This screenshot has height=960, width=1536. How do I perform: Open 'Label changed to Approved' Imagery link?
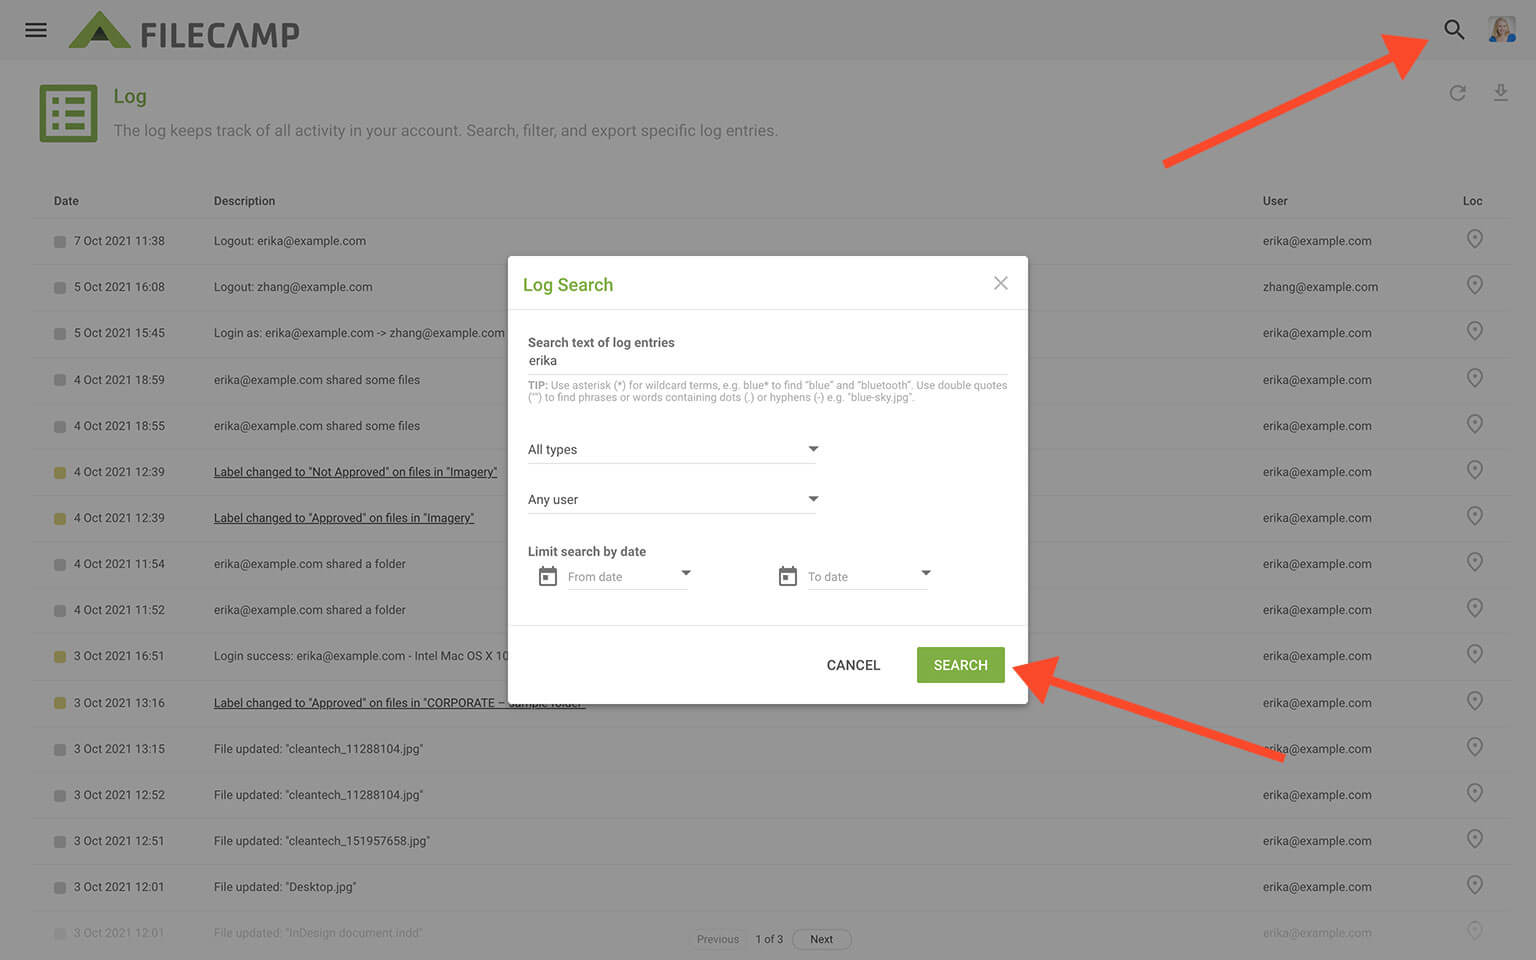tap(344, 518)
